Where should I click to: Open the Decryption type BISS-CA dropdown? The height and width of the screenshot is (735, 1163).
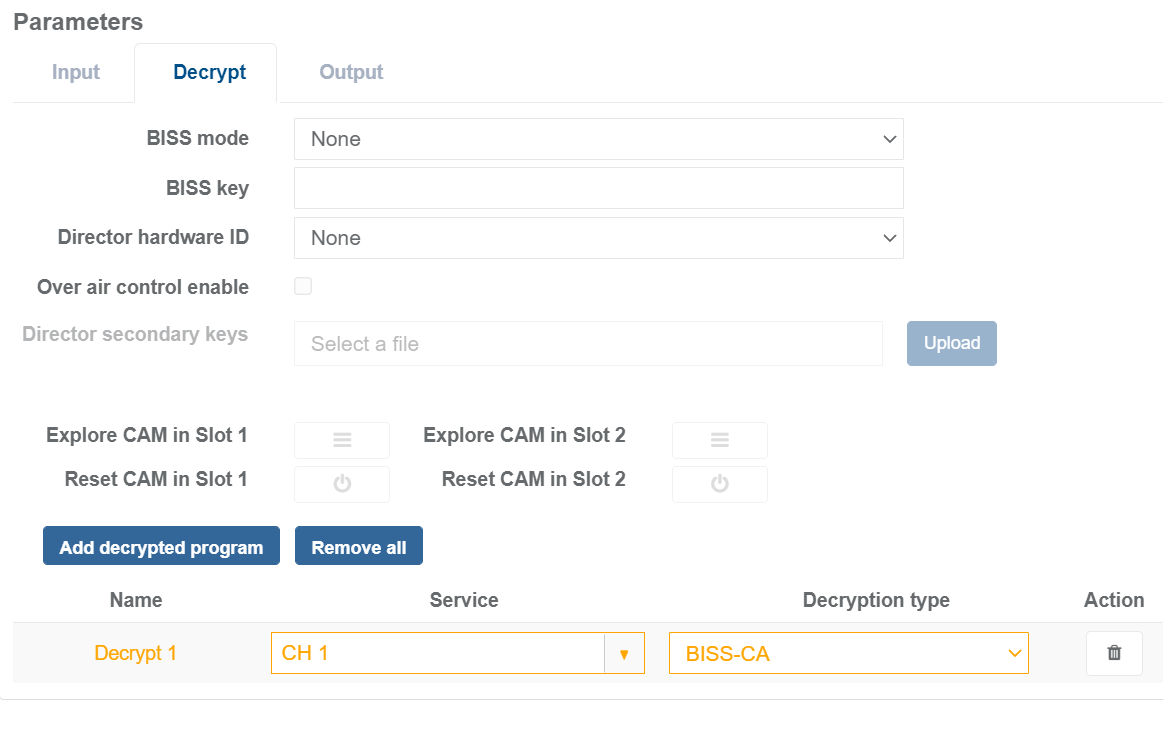point(848,653)
